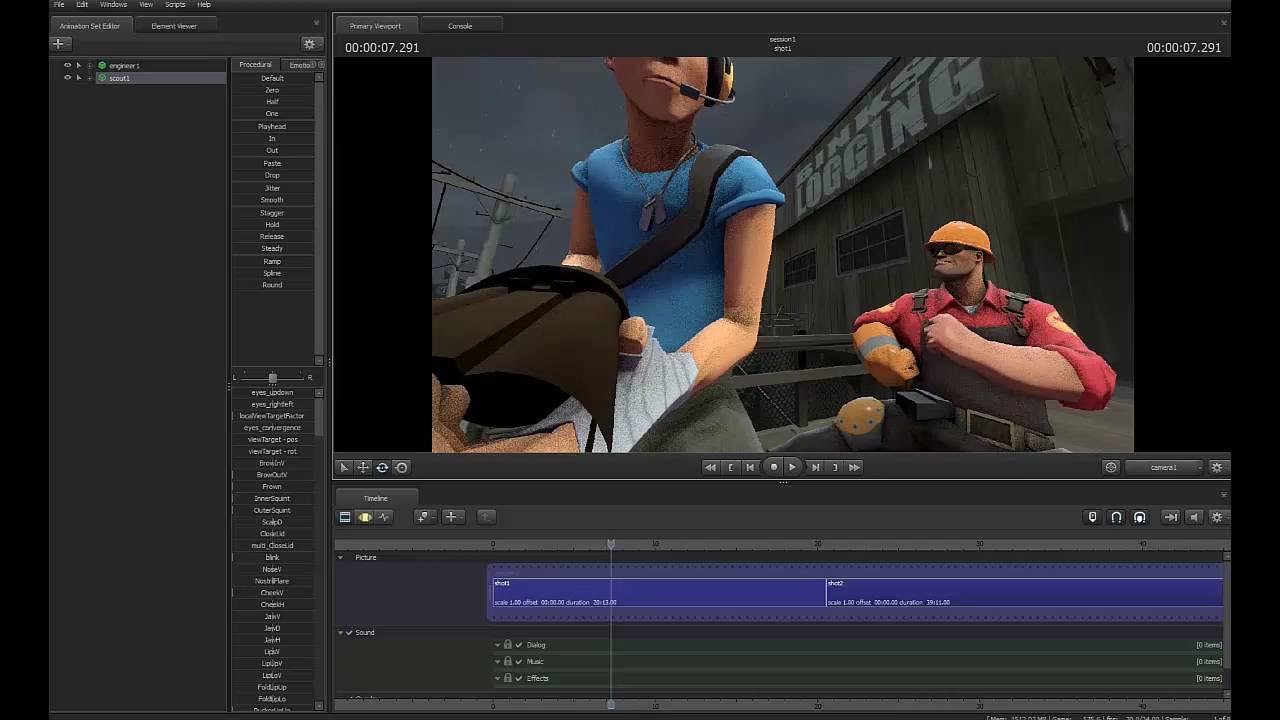The width and height of the screenshot is (1280, 720).
Task: Open the viewport gear settings
Action: click(1217, 467)
